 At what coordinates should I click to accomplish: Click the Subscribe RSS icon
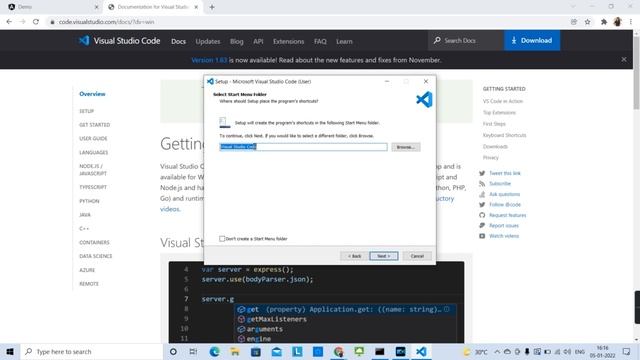pyautogui.click(x=482, y=184)
